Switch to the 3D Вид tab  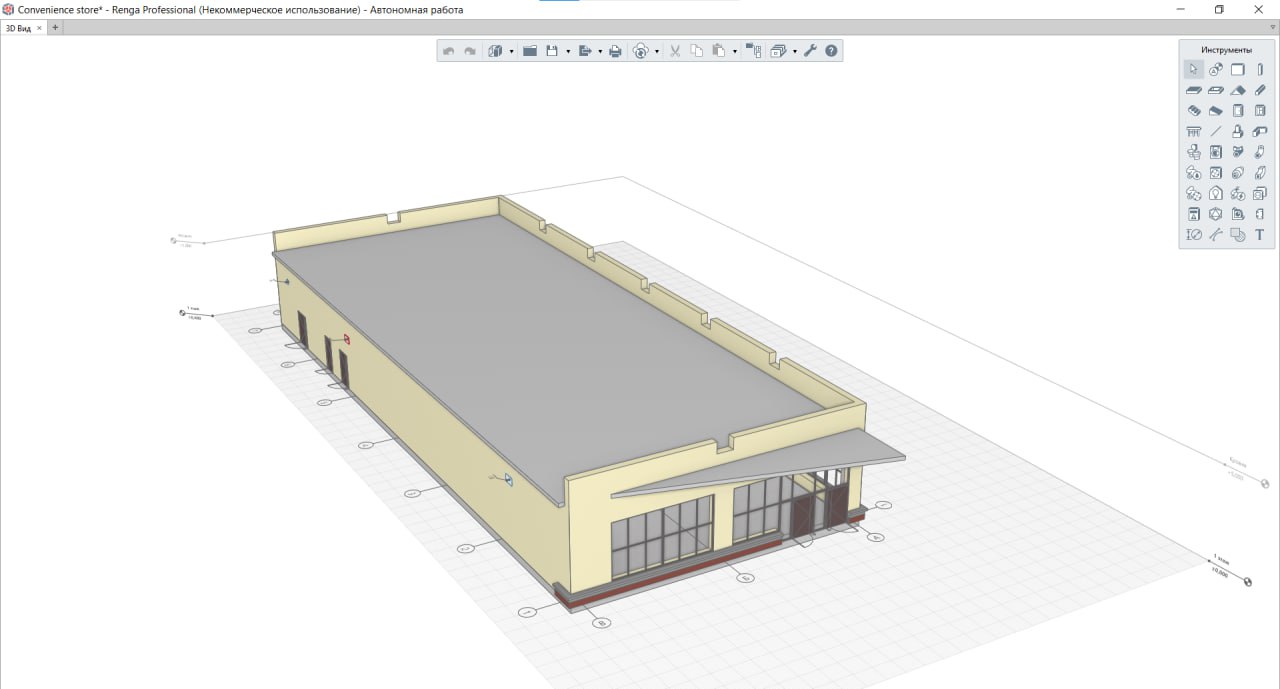18,28
